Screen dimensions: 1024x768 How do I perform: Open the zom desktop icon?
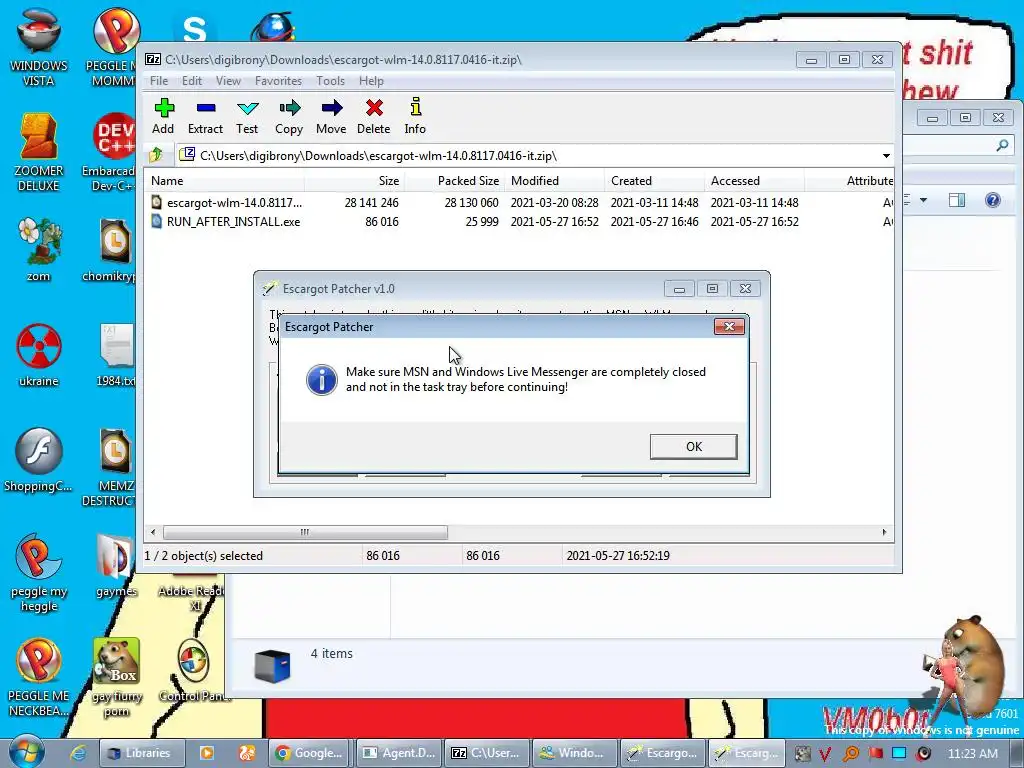coord(39,249)
